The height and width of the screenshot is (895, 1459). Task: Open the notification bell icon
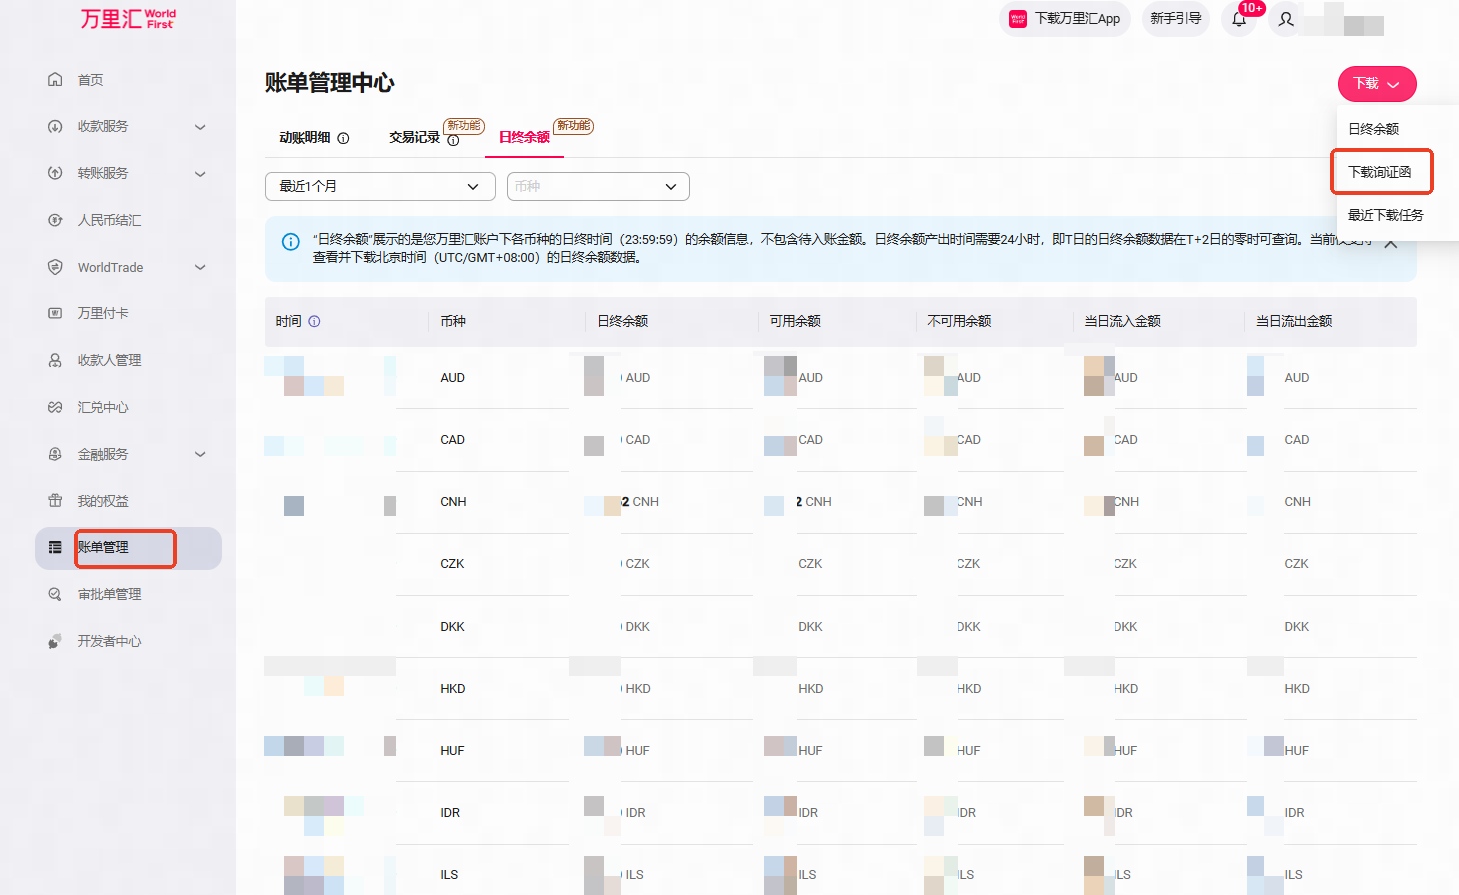[1239, 19]
